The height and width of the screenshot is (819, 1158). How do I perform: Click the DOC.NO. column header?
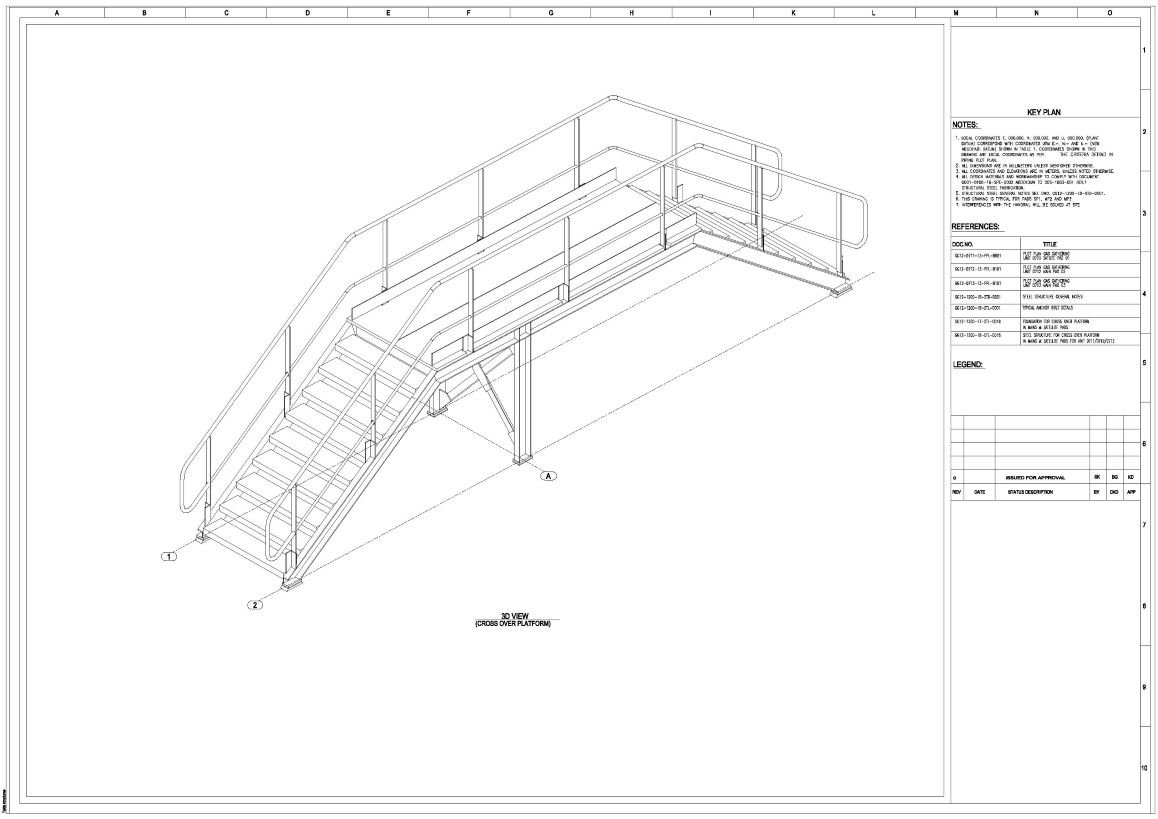coord(963,244)
